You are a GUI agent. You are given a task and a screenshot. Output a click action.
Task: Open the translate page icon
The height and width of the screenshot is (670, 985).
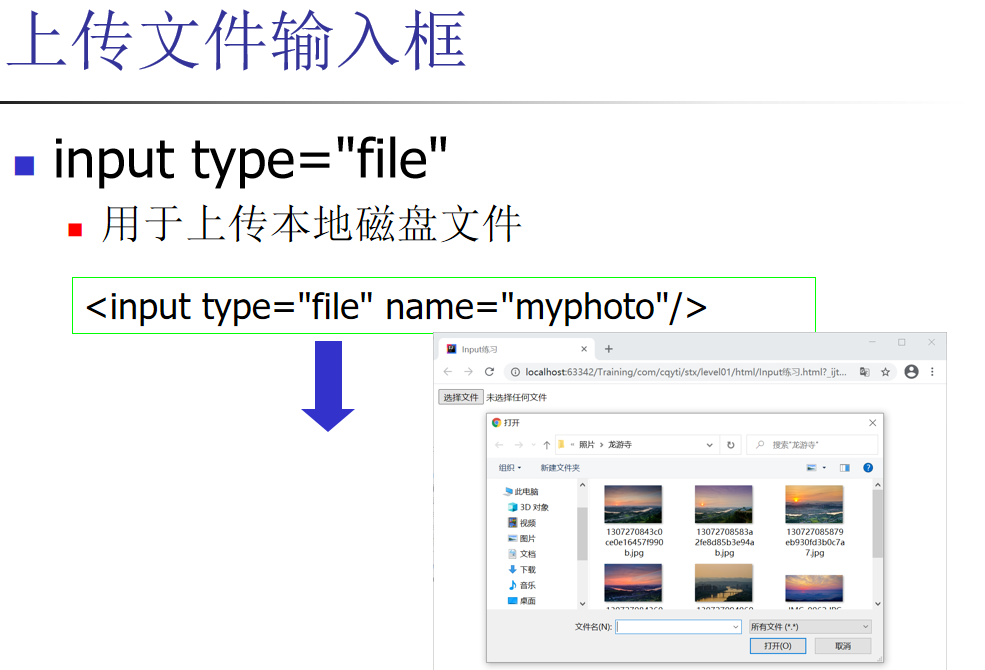[x=864, y=372]
